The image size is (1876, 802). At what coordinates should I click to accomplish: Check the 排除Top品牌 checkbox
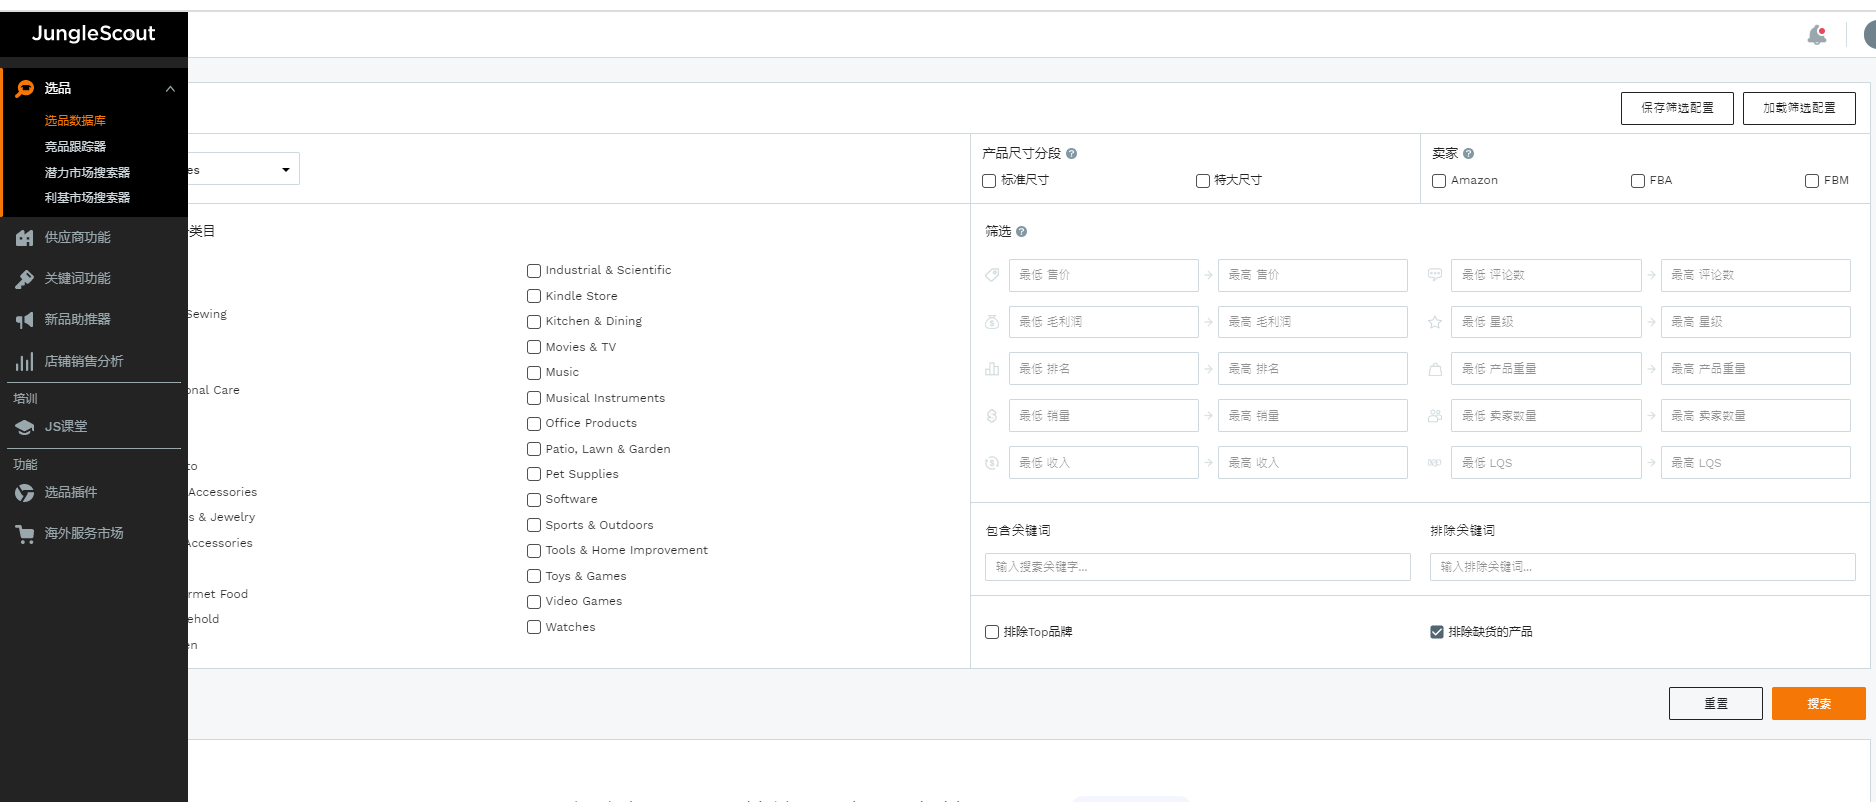coord(992,632)
